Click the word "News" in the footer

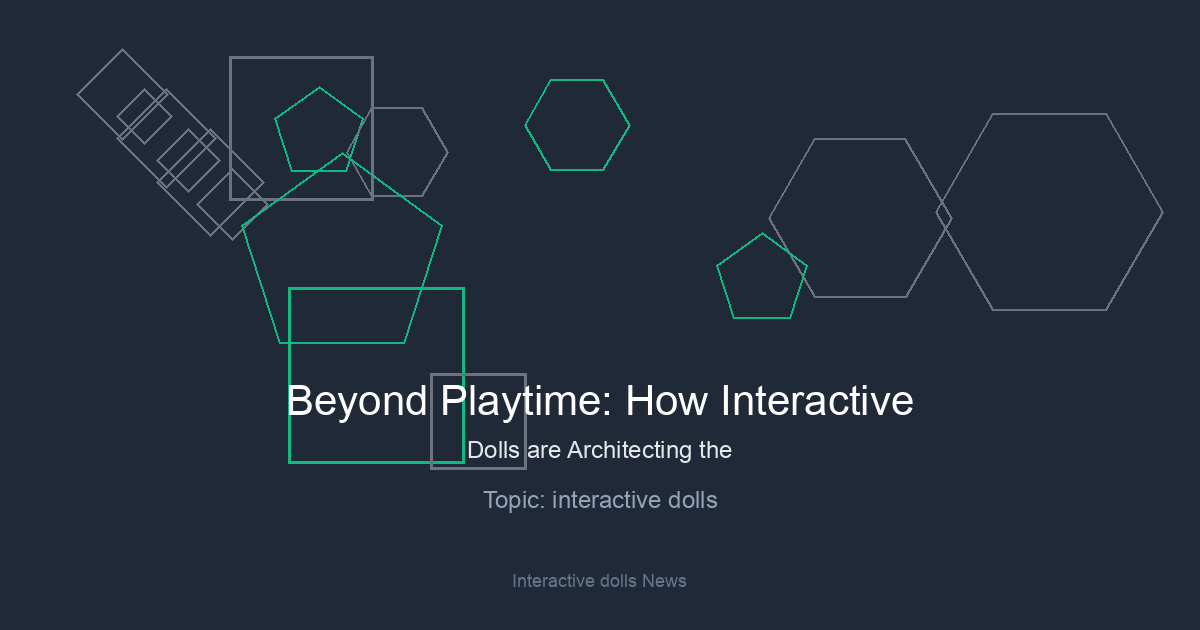[x=664, y=581]
